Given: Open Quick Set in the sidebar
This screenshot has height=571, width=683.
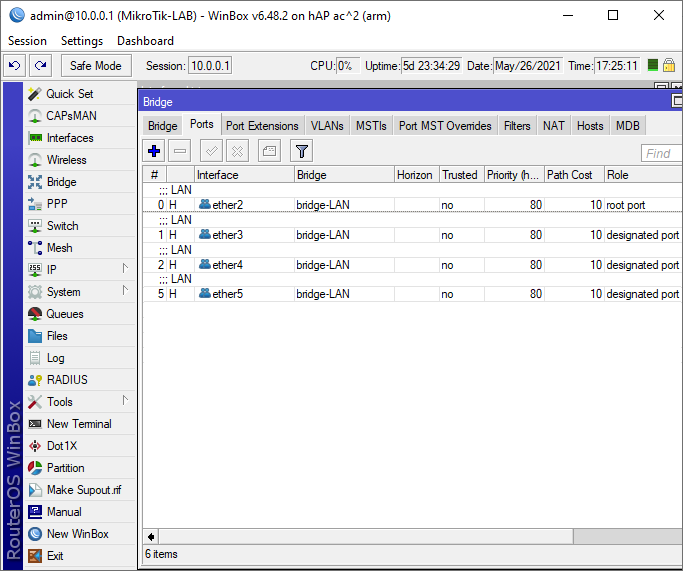Looking at the screenshot, I should coord(80,94).
